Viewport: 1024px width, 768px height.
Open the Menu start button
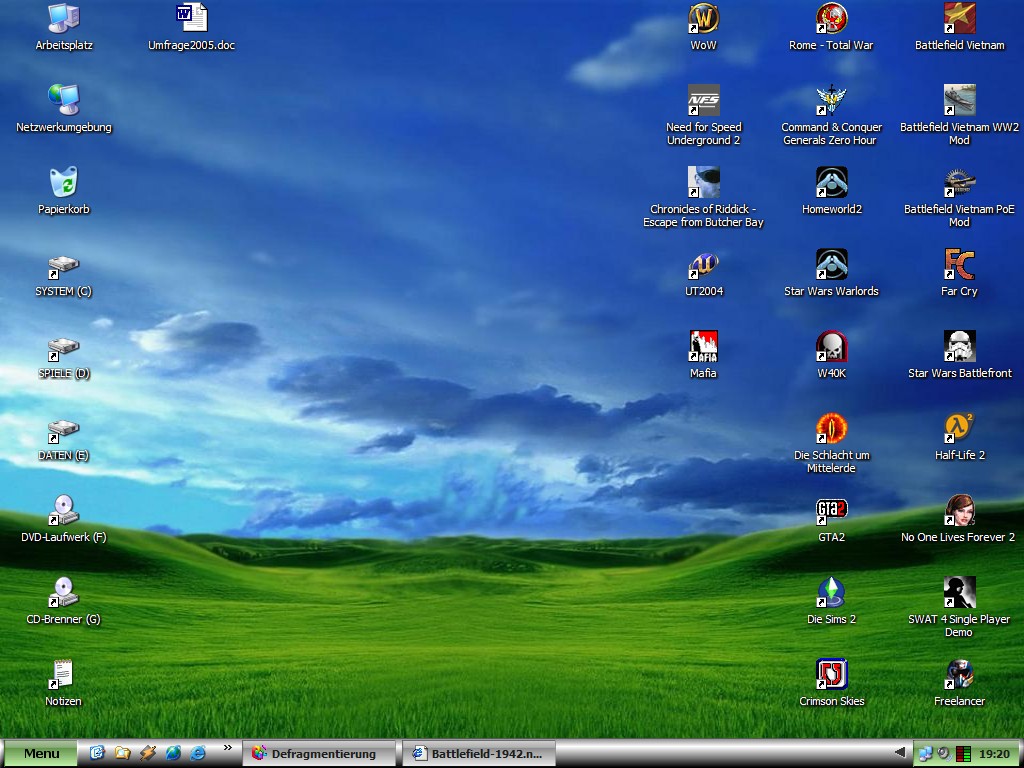(41, 753)
